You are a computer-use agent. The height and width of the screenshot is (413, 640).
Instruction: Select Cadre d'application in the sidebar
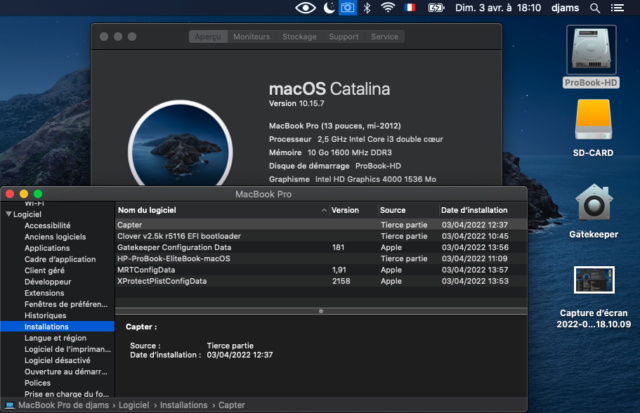pos(60,259)
